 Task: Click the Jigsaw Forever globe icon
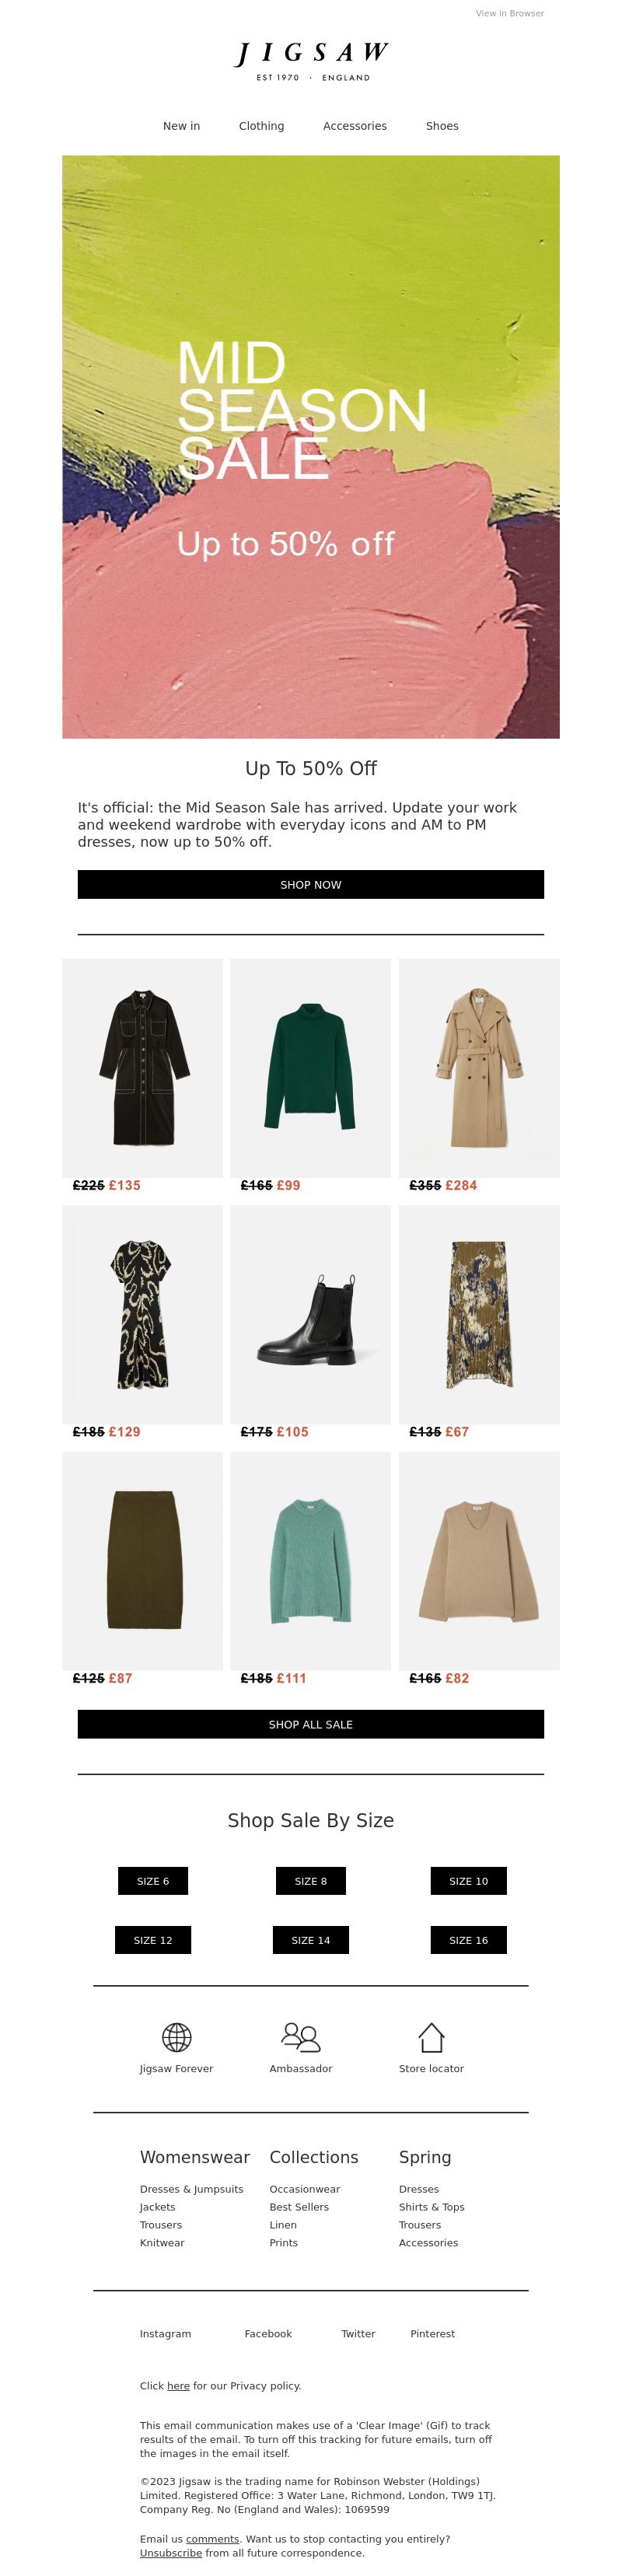[177, 2037]
